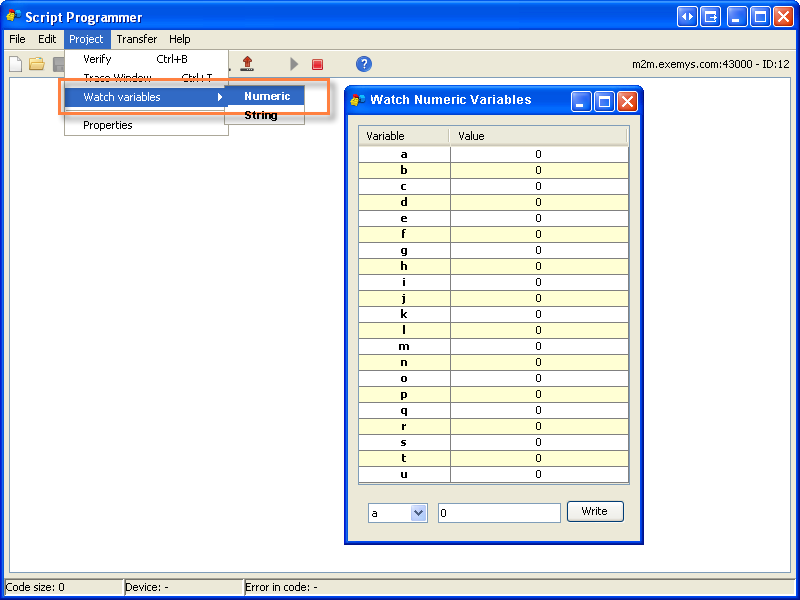
Task: Minimize the Watch Numeric Variables window
Action: (581, 101)
